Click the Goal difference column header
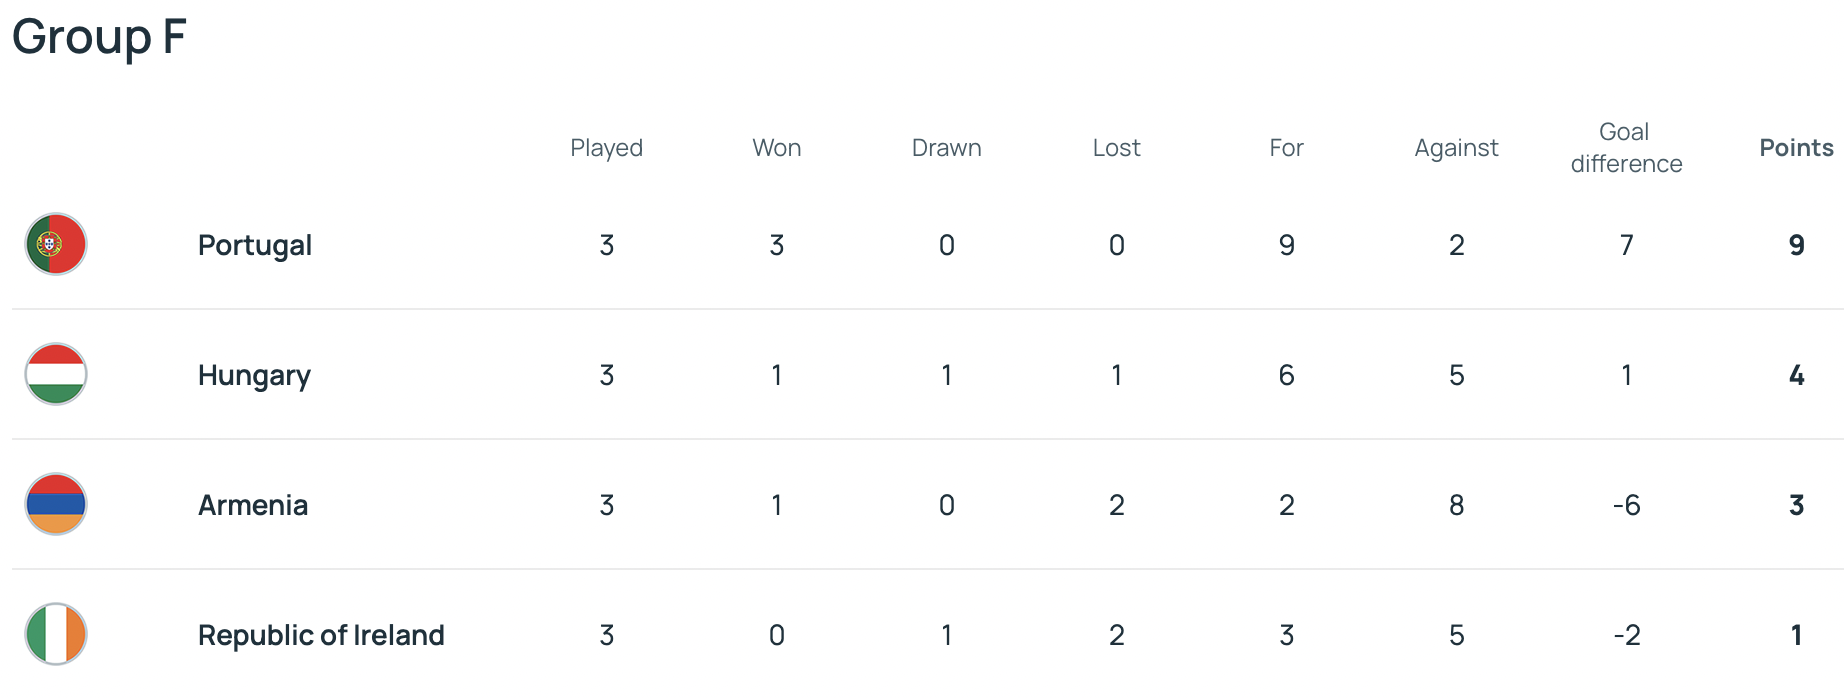The height and width of the screenshot is (698, 1844). [x=1626, y=148]
